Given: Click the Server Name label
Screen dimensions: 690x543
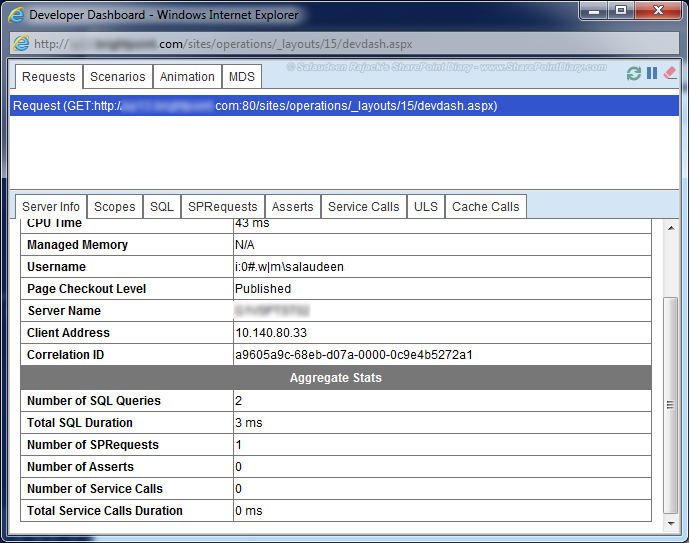Looking at the screenshot, I should [64, 311].
